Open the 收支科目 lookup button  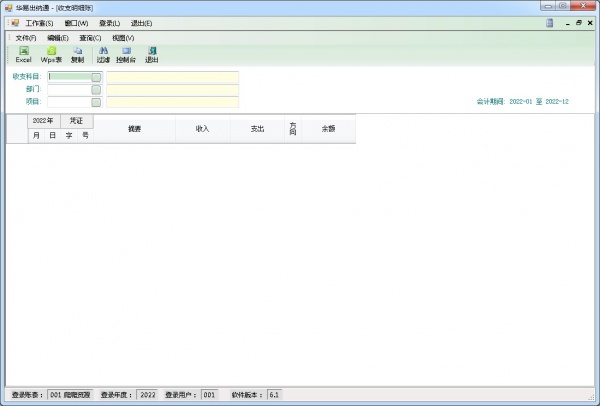coord(96,77)
